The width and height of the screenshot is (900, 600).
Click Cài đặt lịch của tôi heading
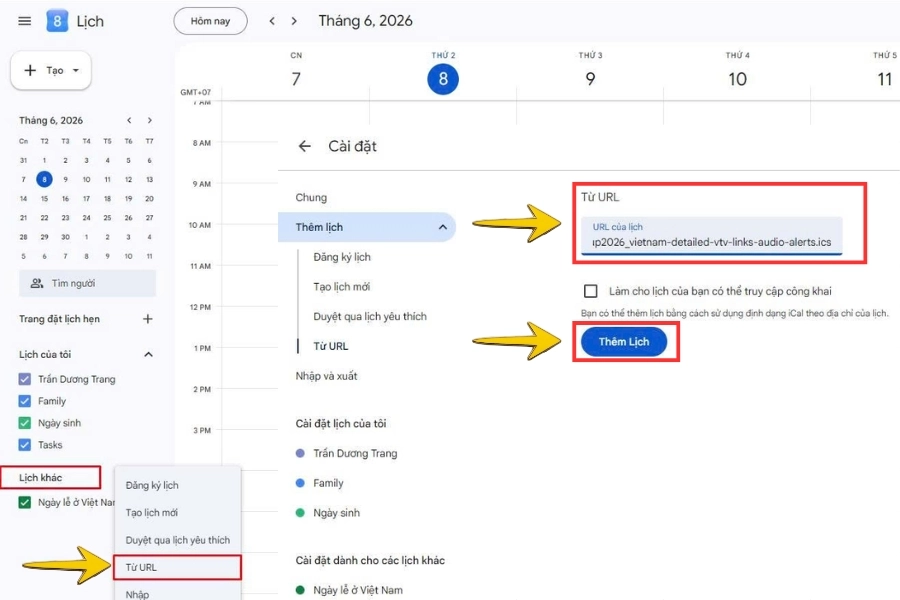coord(341,424)
